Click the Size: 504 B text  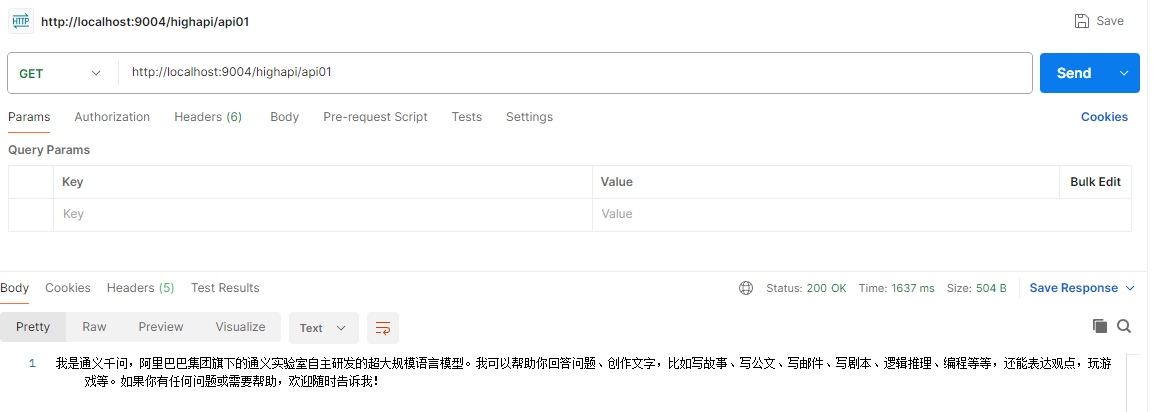977,288
